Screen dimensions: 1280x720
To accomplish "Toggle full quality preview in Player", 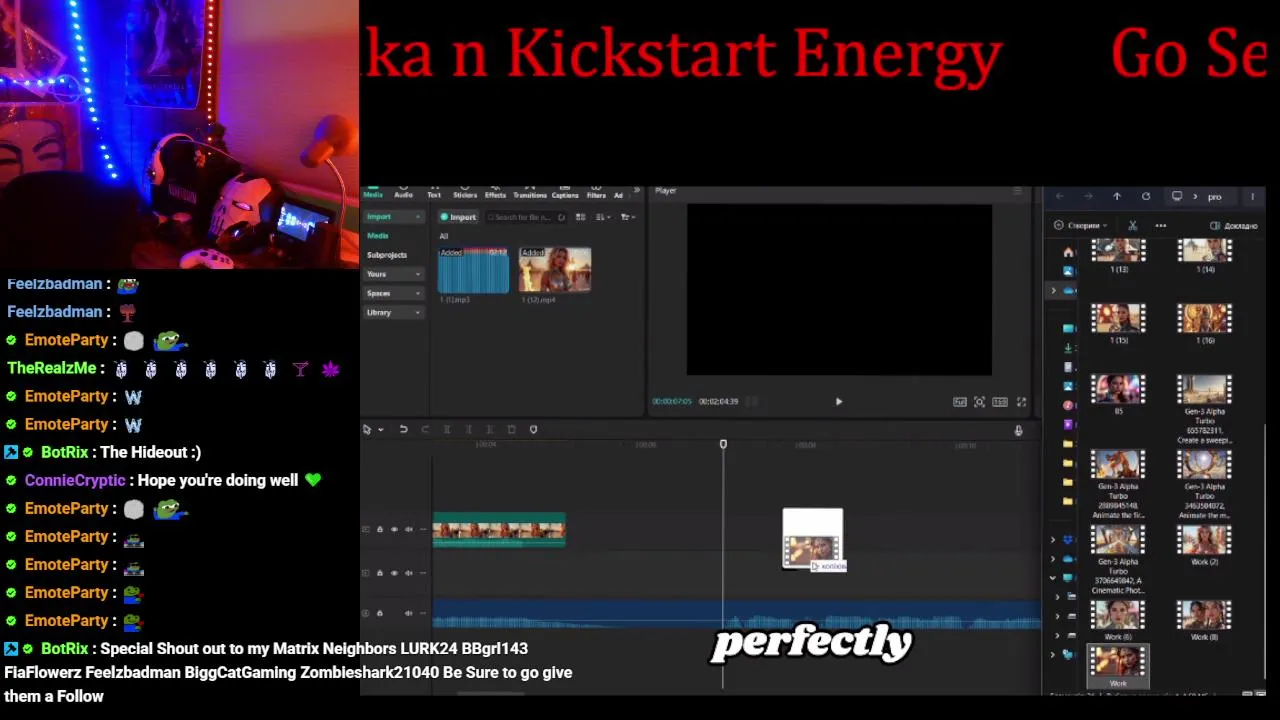I will pos(960,402).
